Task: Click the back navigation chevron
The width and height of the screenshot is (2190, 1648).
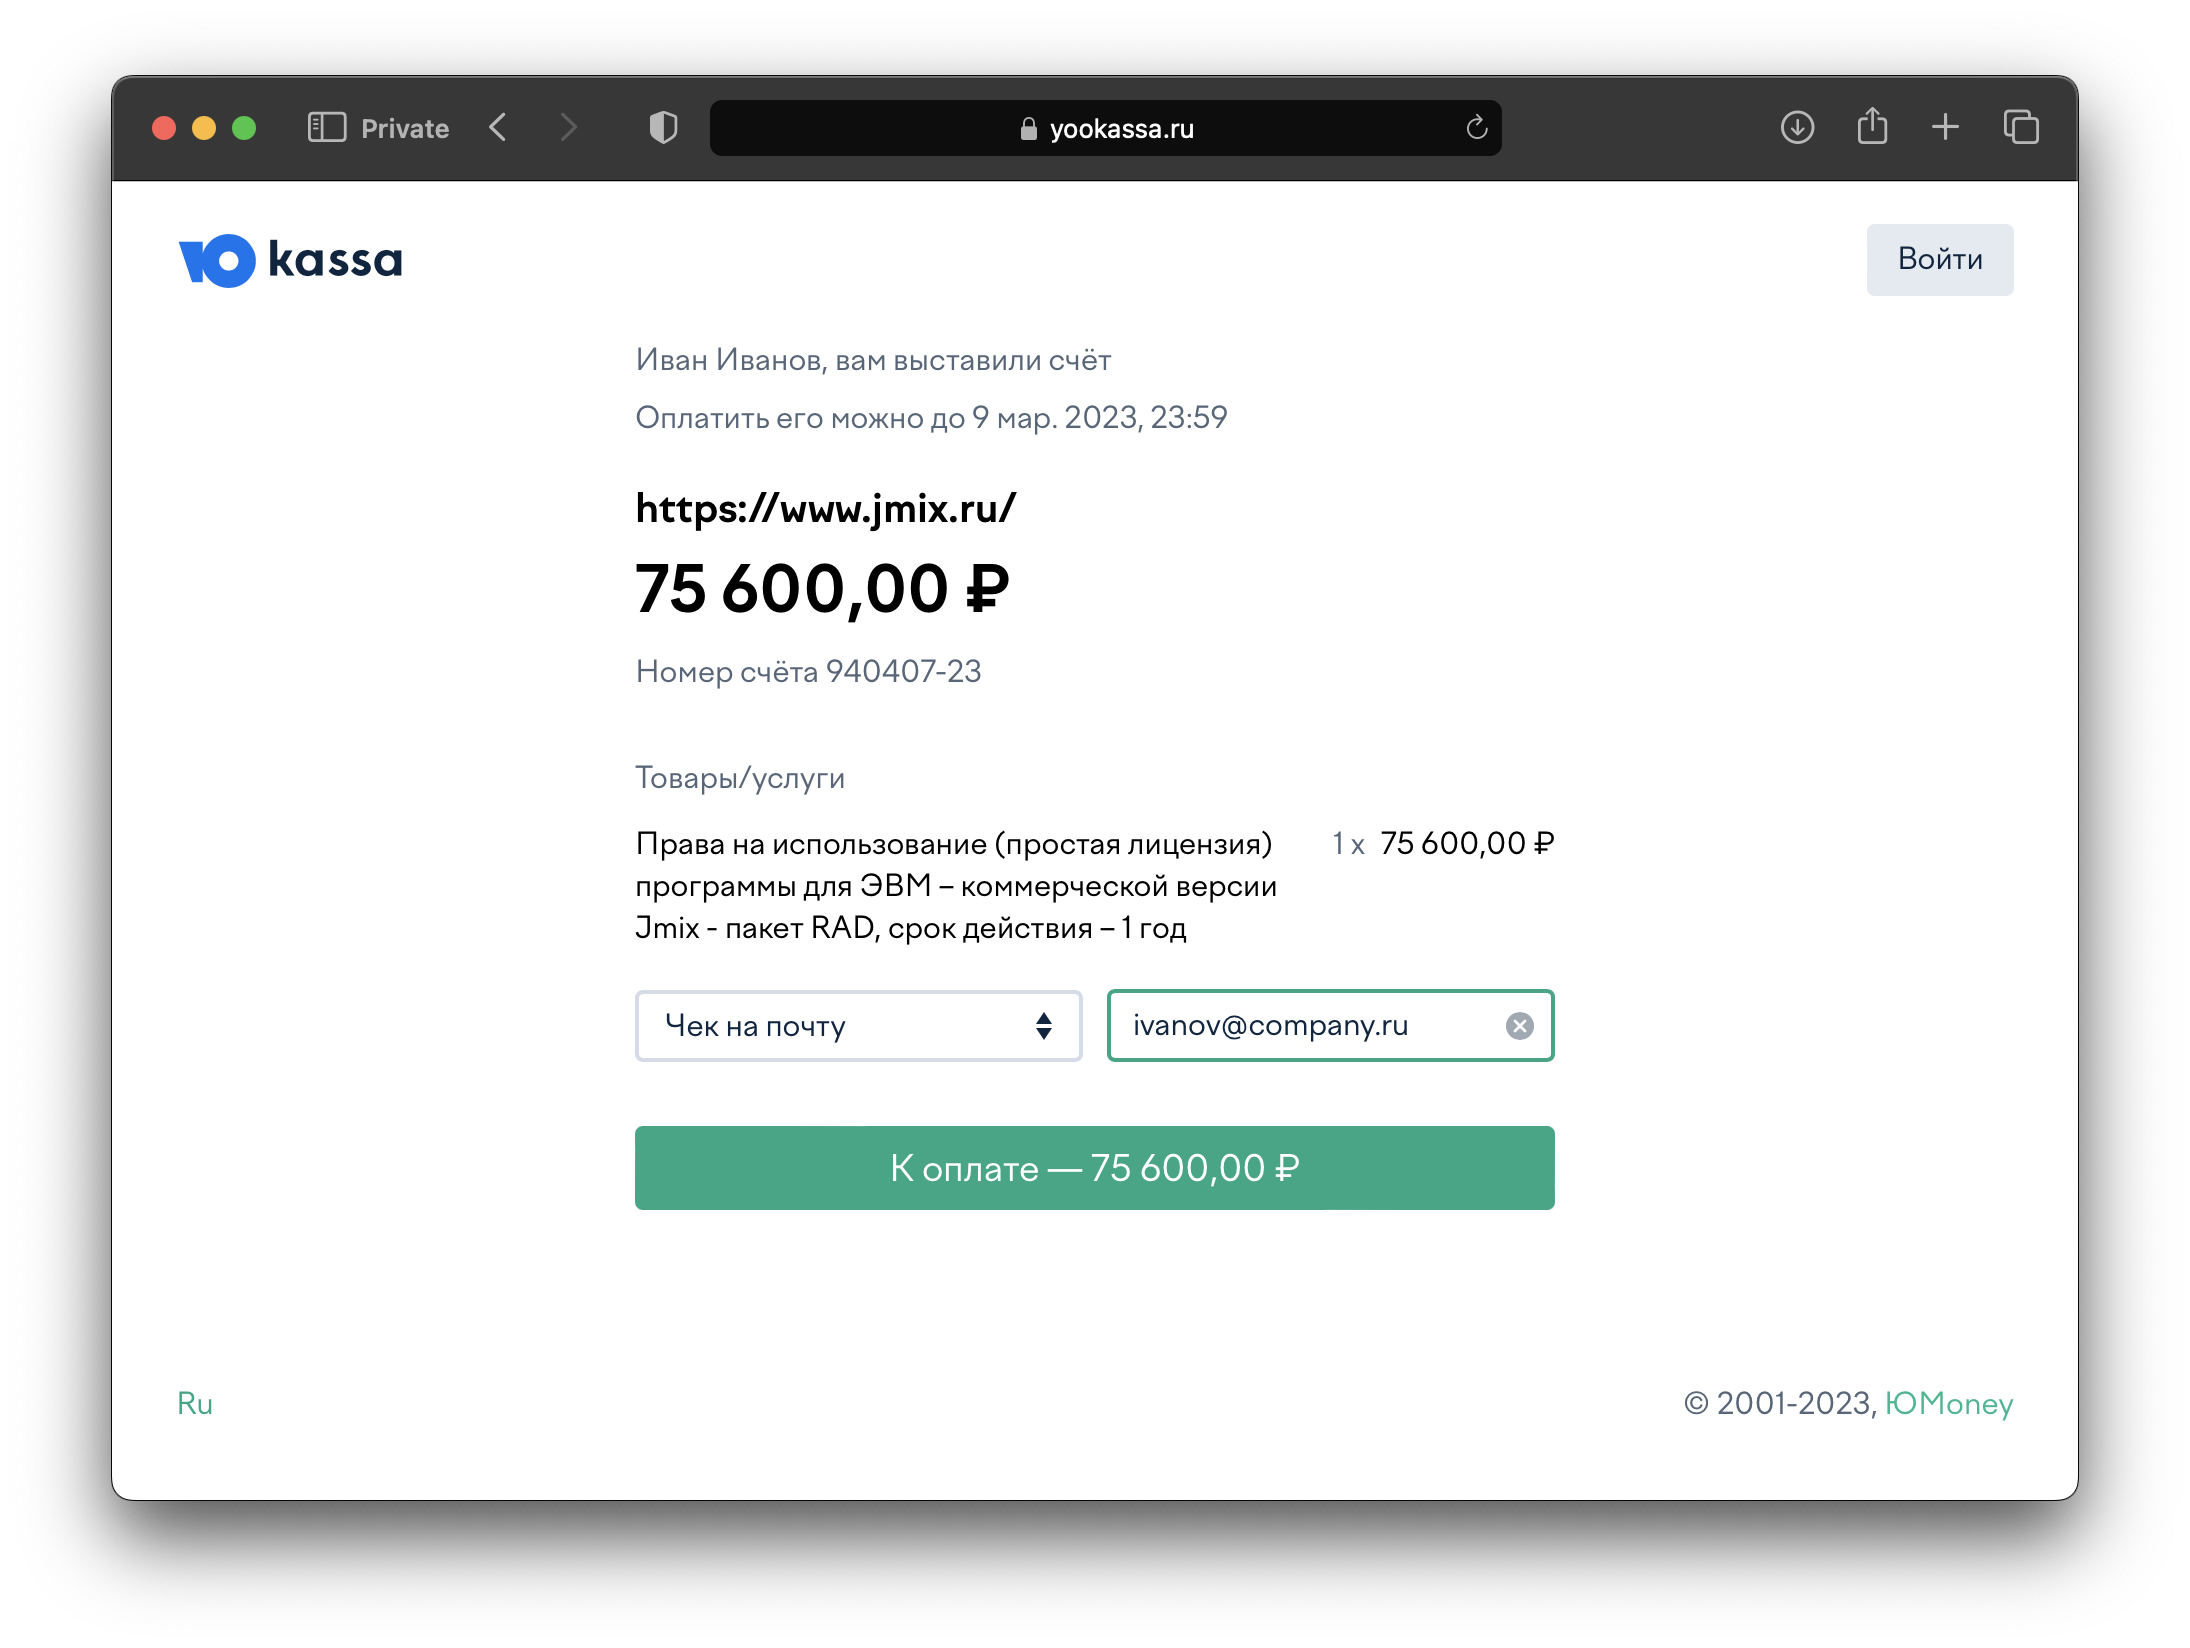Action: point(497,128)
